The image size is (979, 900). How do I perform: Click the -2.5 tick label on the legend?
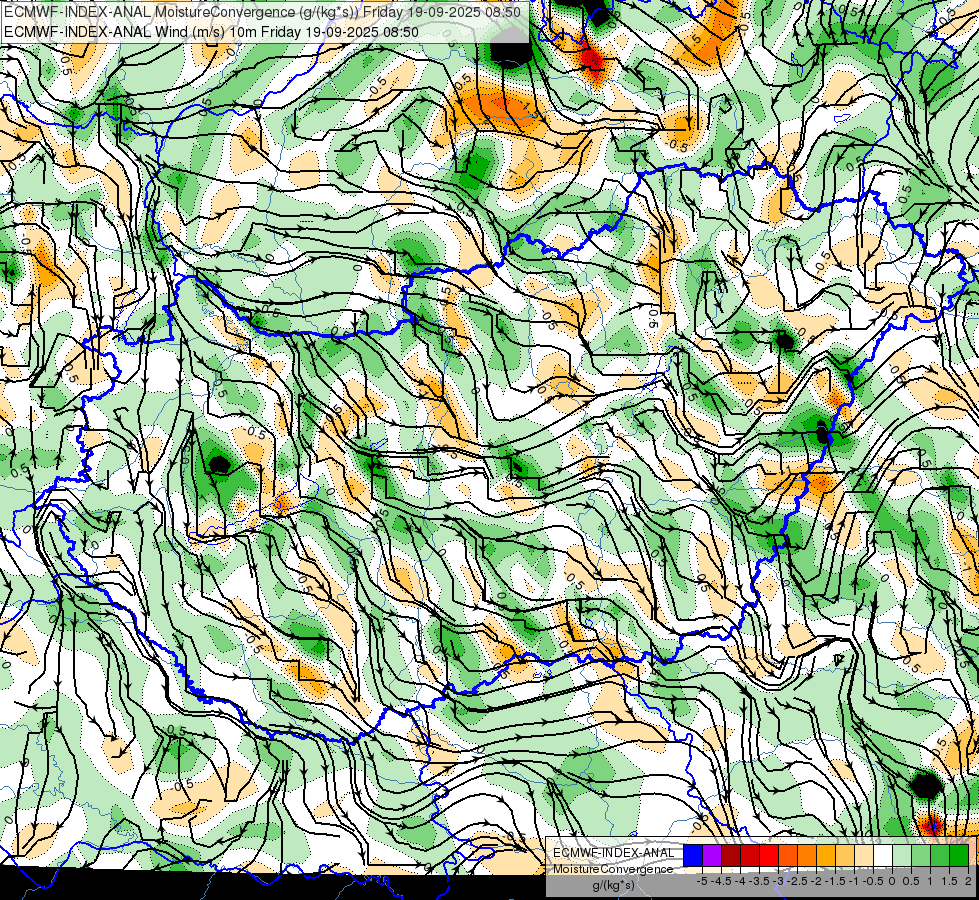[797, 881]
